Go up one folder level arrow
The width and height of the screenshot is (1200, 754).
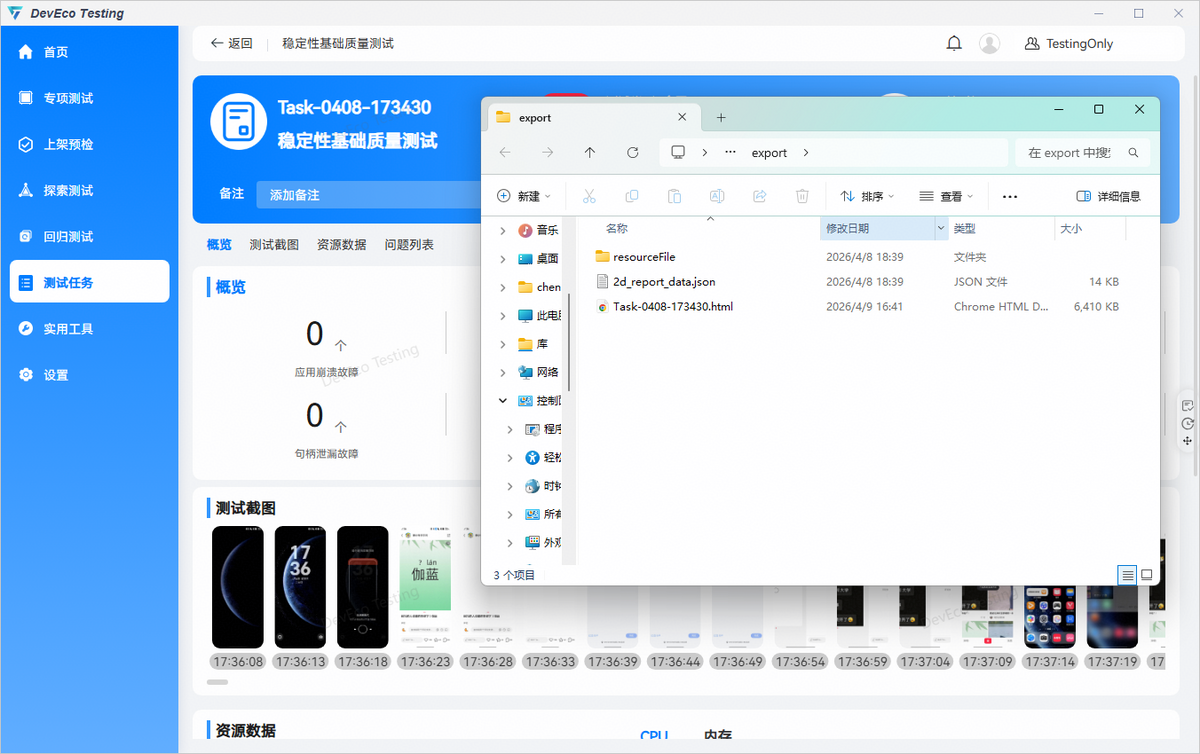coord(590,153)
